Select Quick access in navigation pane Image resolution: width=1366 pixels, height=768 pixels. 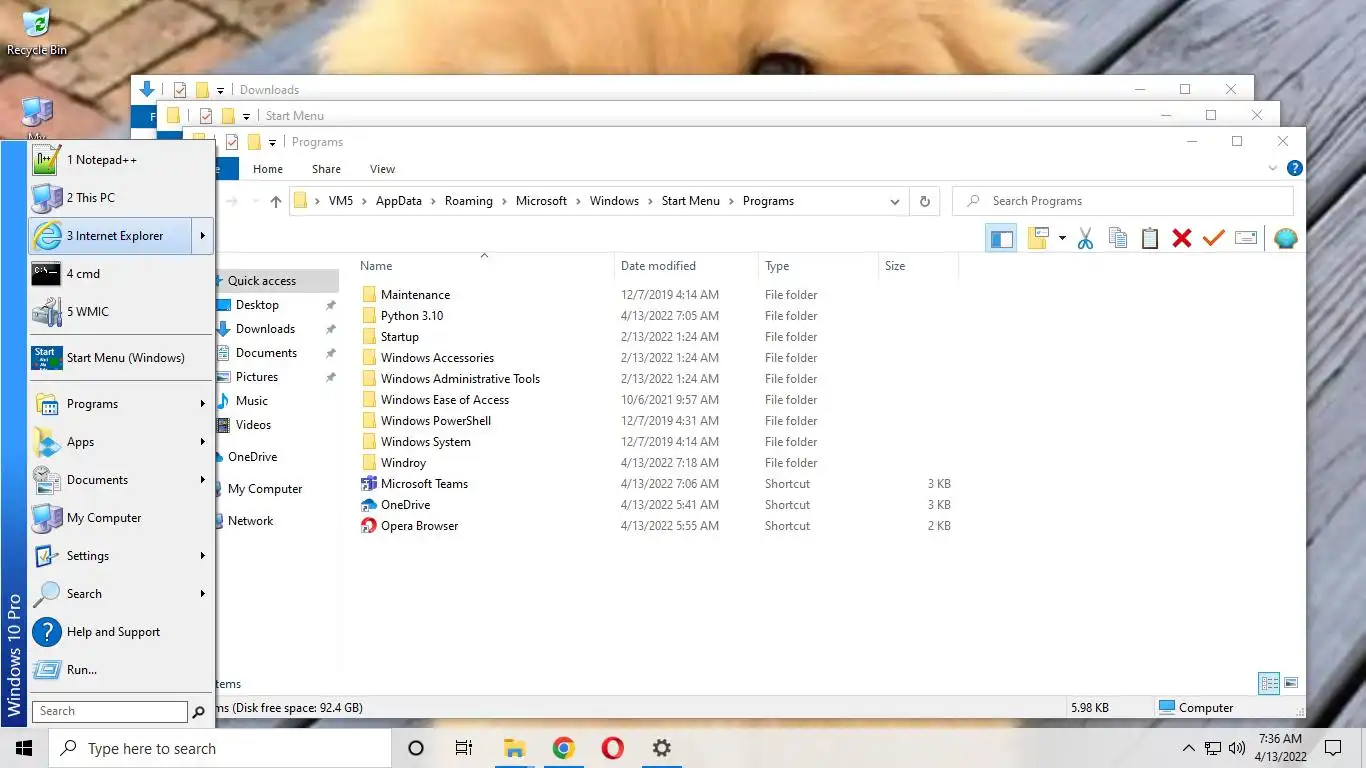262,281
